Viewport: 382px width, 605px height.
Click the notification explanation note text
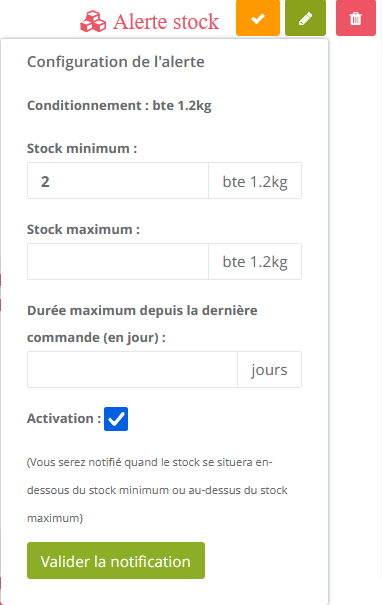point(157,490)
